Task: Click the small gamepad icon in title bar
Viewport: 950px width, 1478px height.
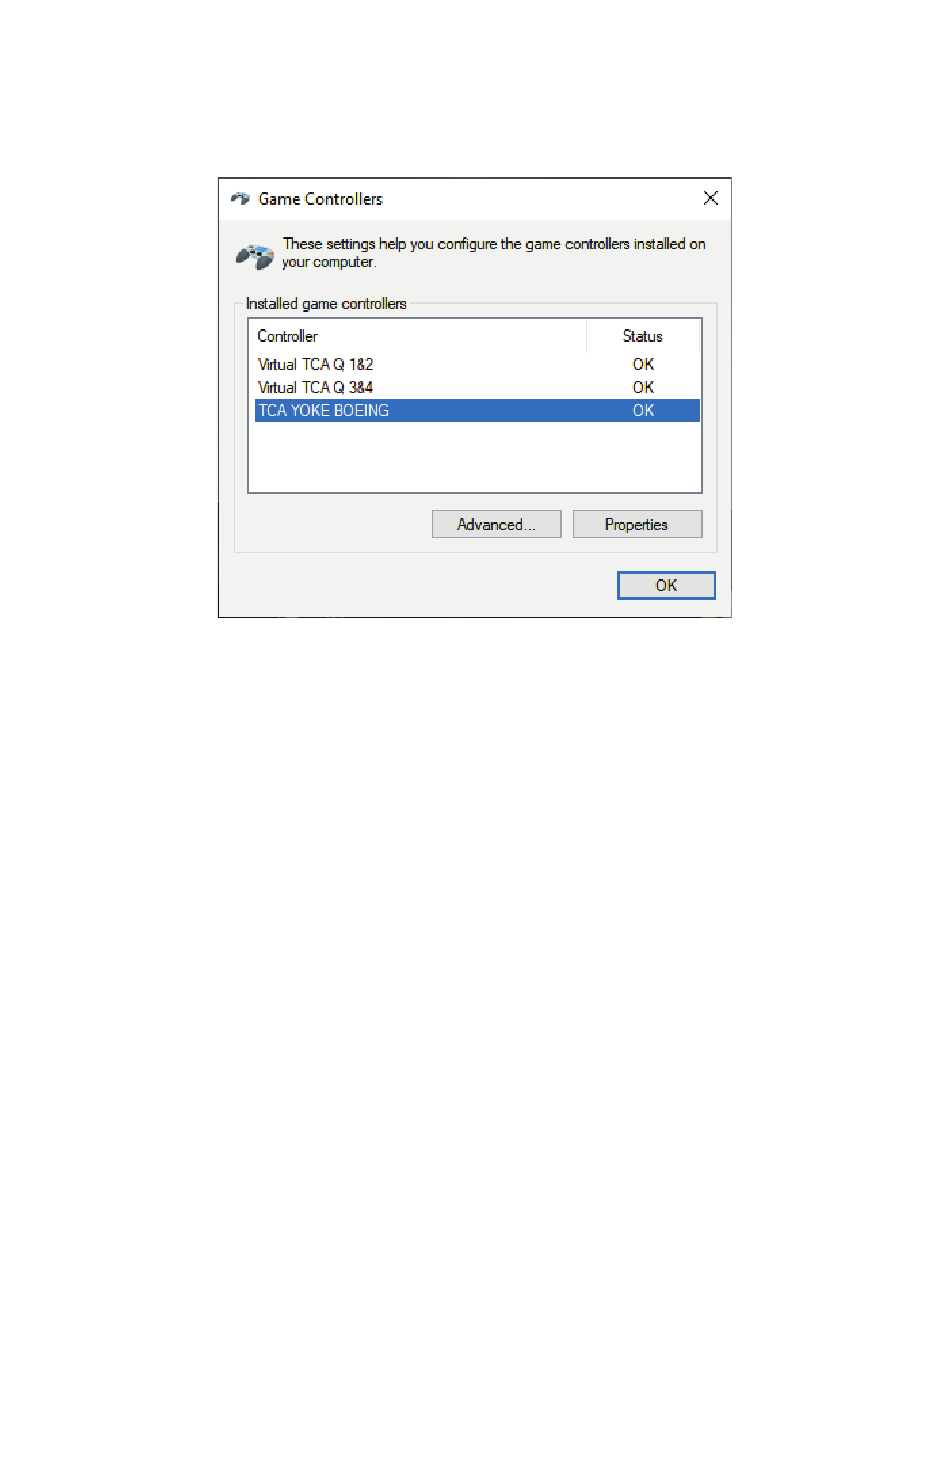Action: tap(240, 198)
